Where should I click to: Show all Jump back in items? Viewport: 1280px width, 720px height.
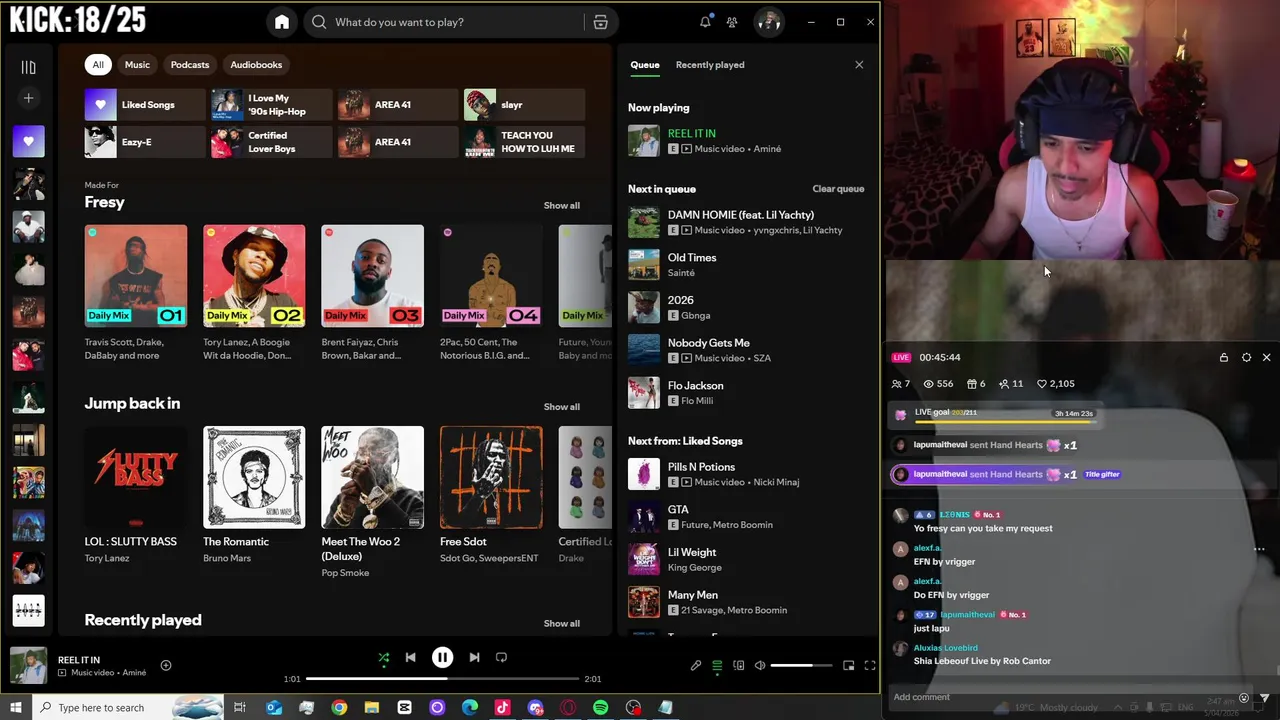coord(561,407)
